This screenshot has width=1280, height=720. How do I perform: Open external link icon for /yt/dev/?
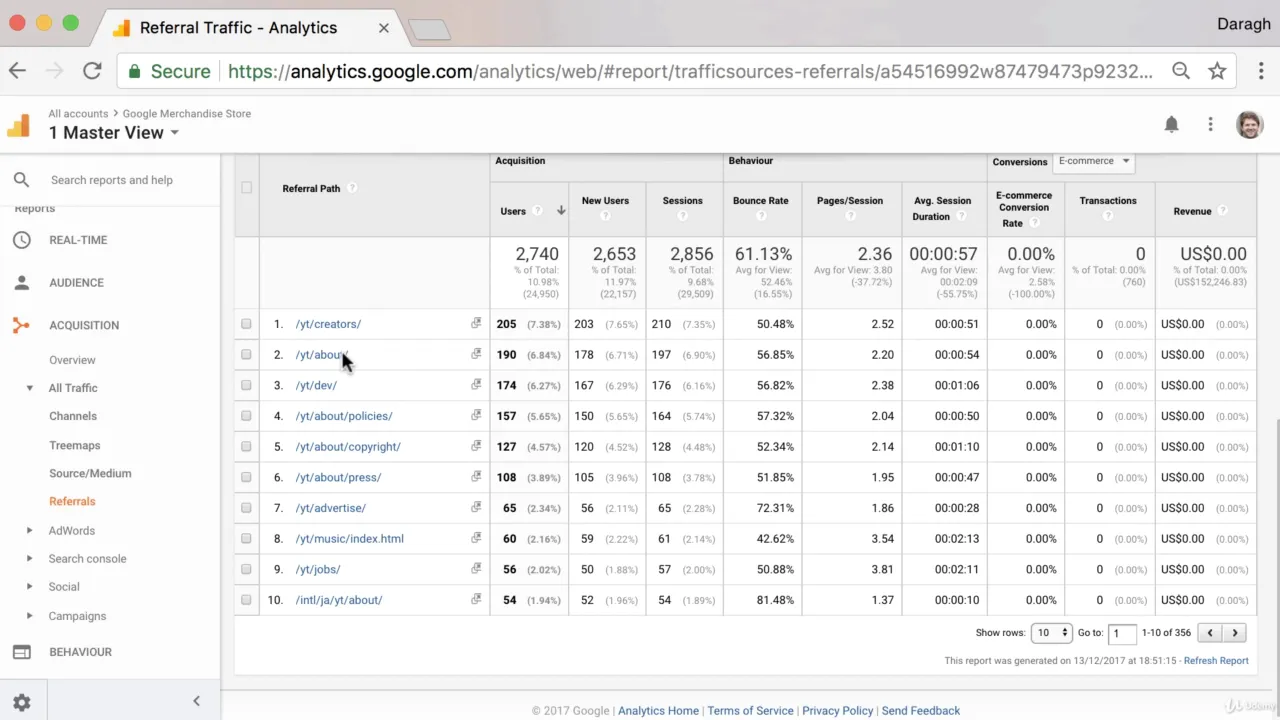[476, 384]
